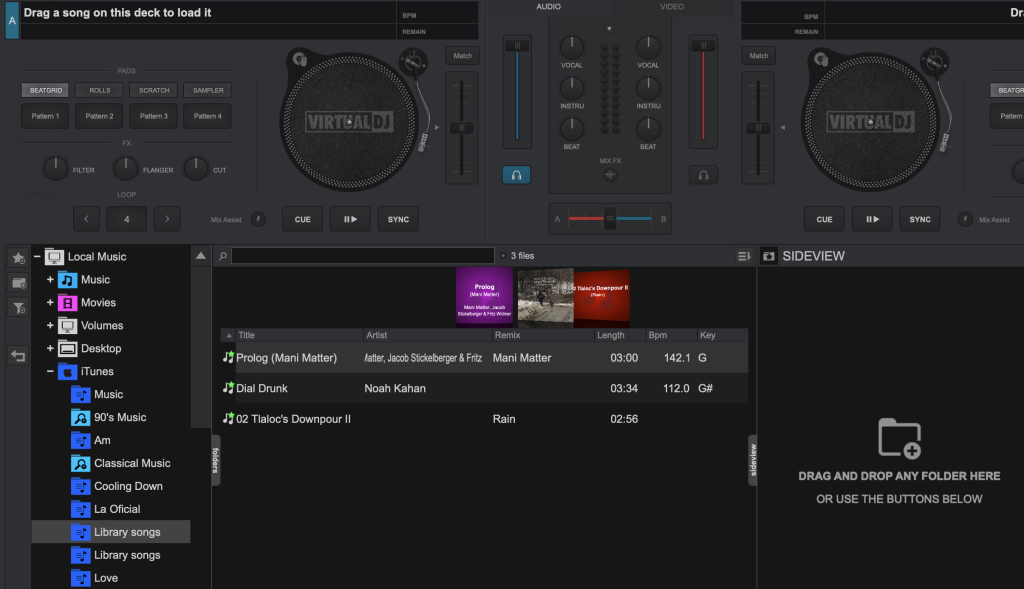Click the Sideview camera icon
Viewport: 1024px width, 589px height.
769,256
